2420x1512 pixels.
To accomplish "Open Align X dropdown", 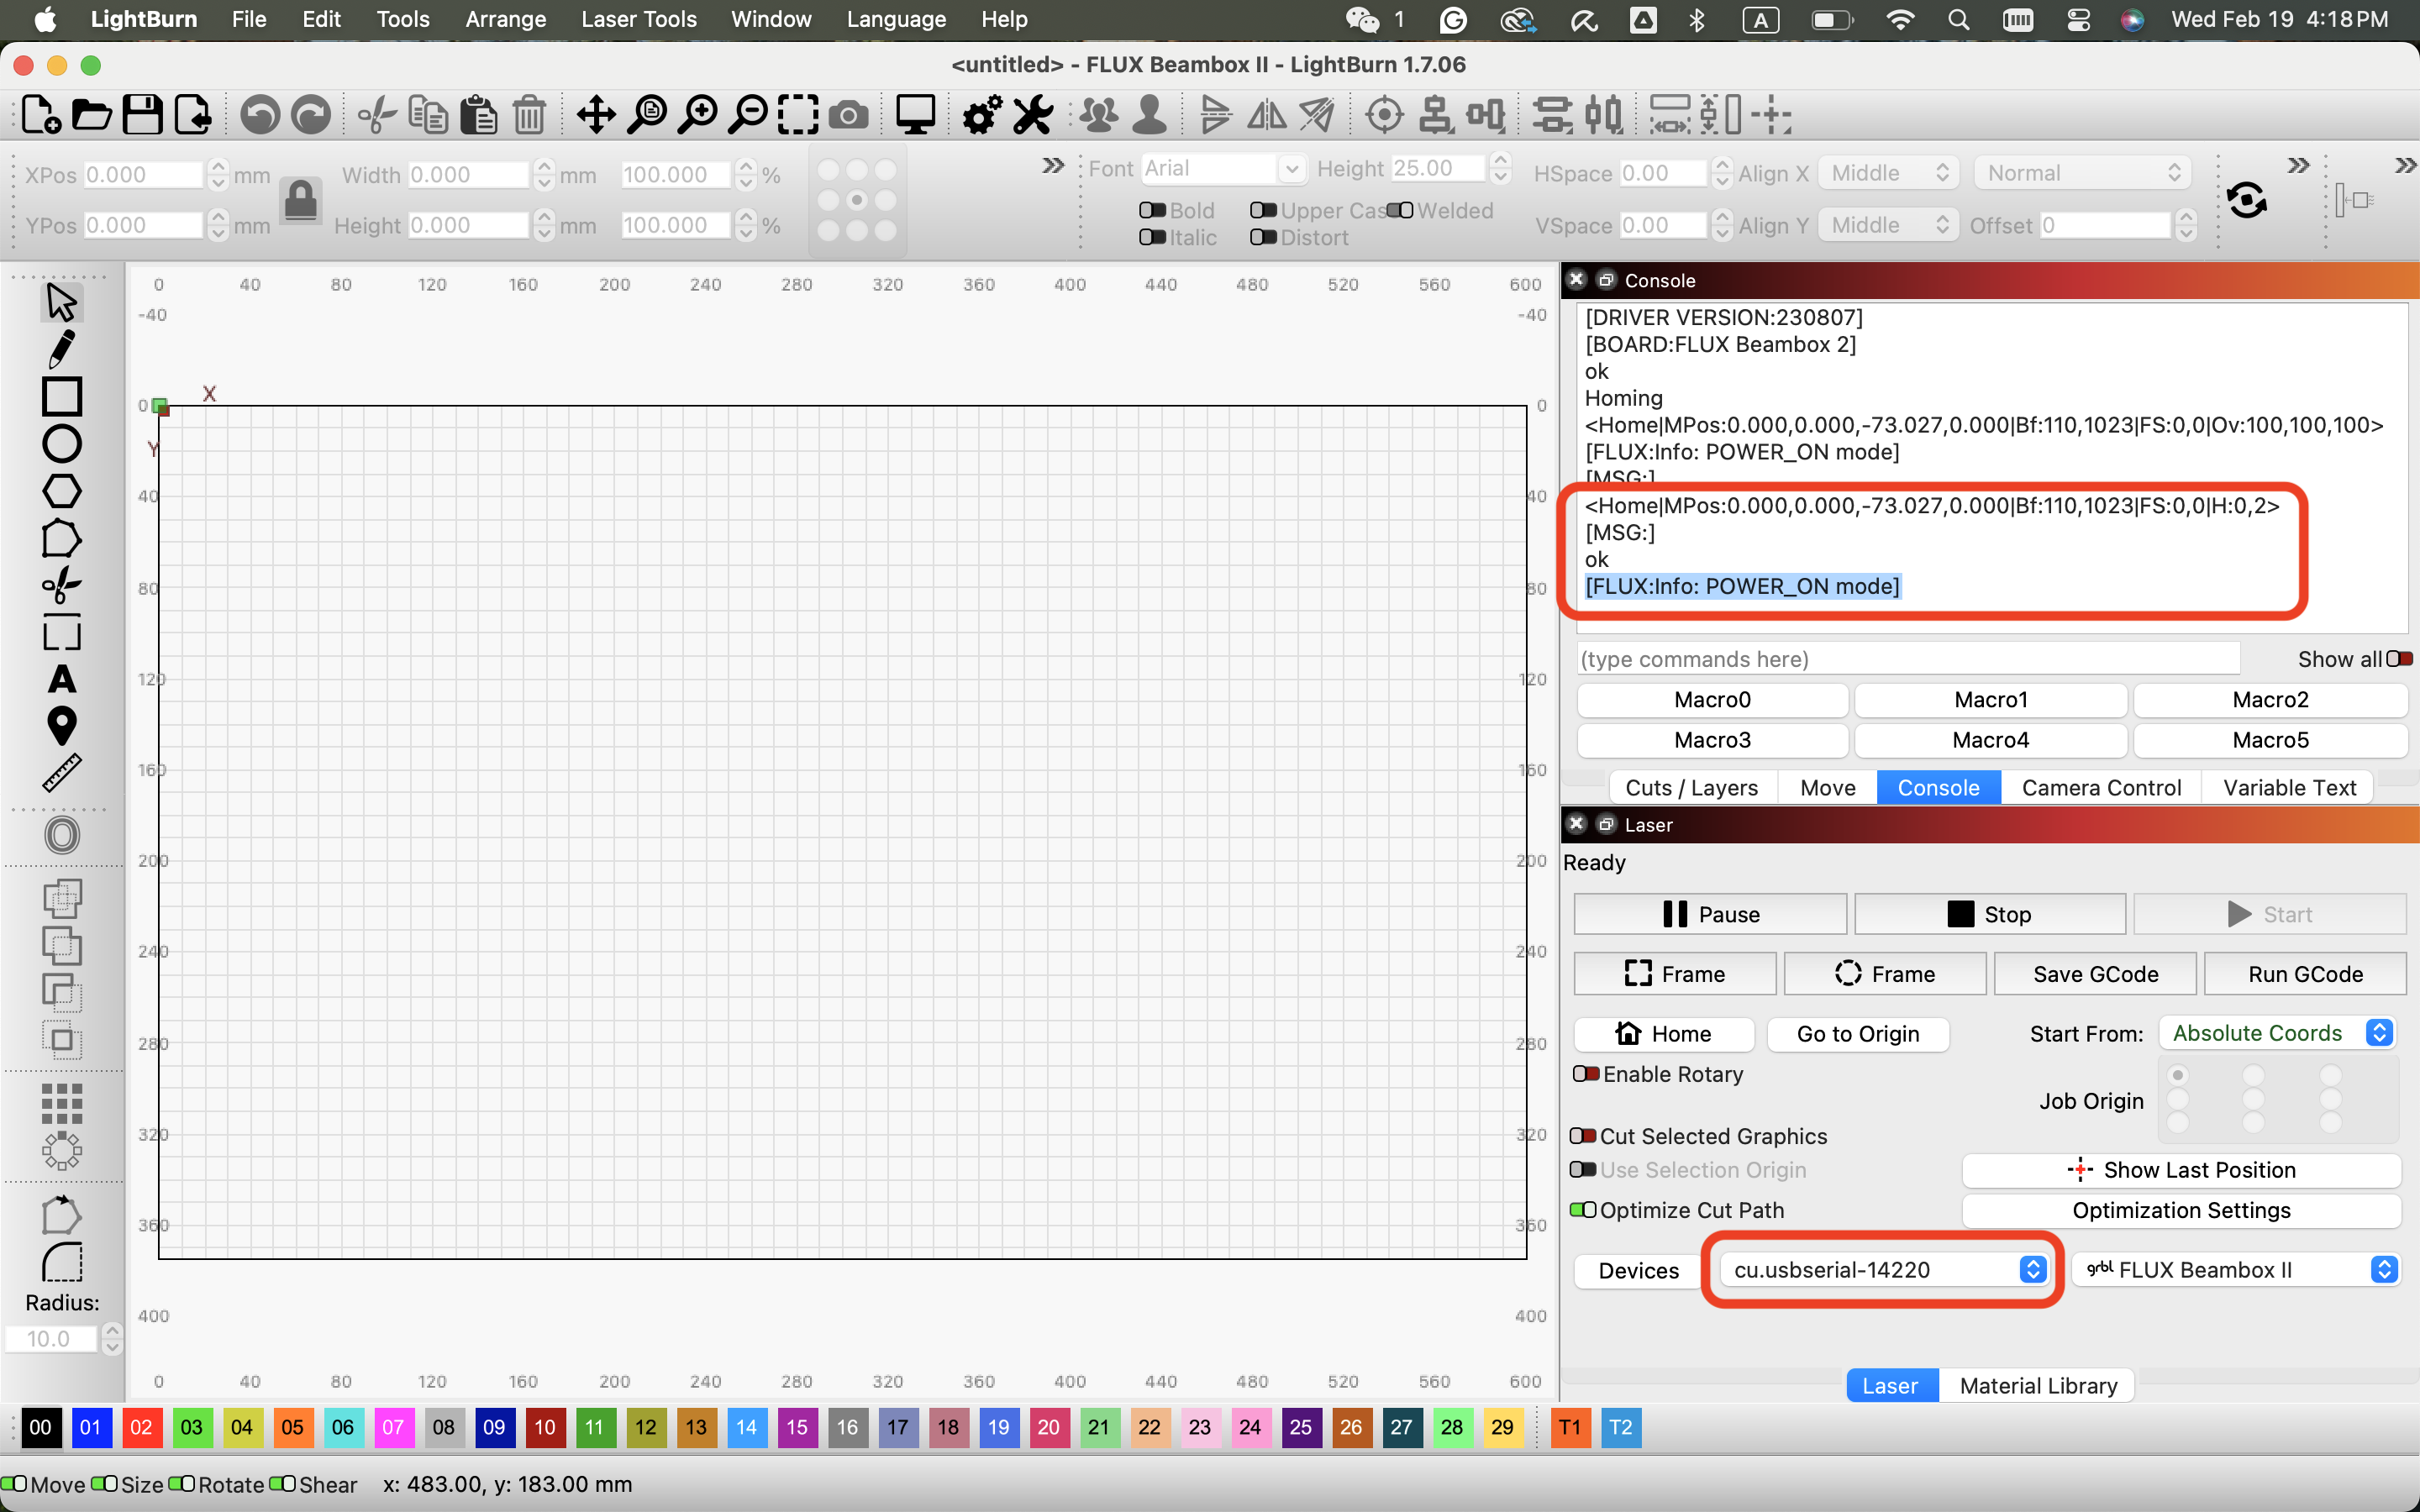I will pyautogui.click(x=1887, y=173).
